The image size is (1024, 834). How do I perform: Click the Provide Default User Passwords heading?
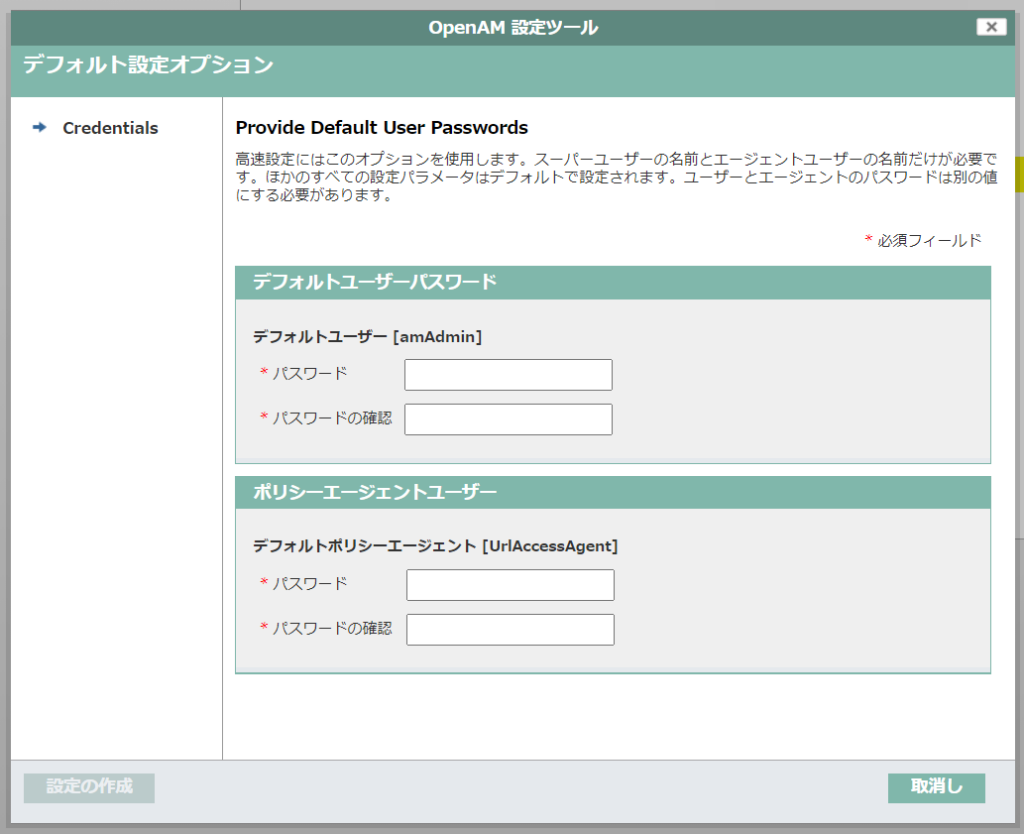point(381,127)
